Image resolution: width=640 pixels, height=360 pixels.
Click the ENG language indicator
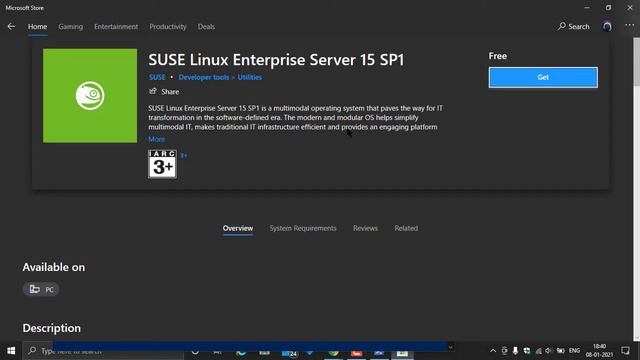[x=574, y=351]
